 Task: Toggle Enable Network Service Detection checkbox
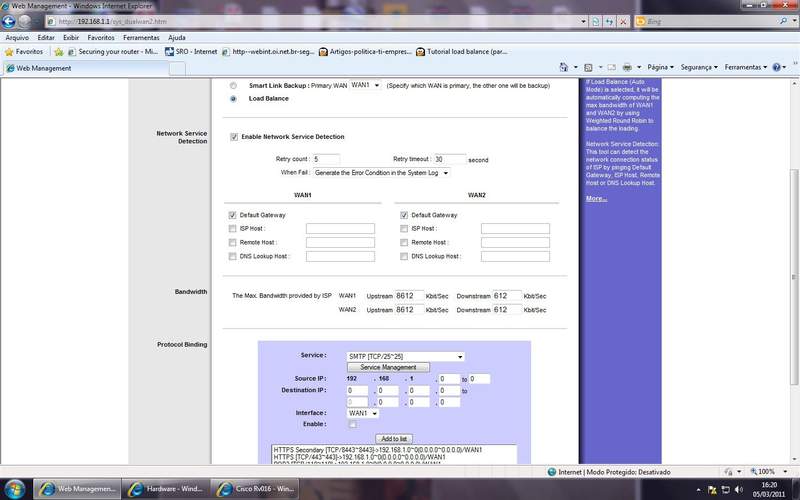tap(234, 137)
